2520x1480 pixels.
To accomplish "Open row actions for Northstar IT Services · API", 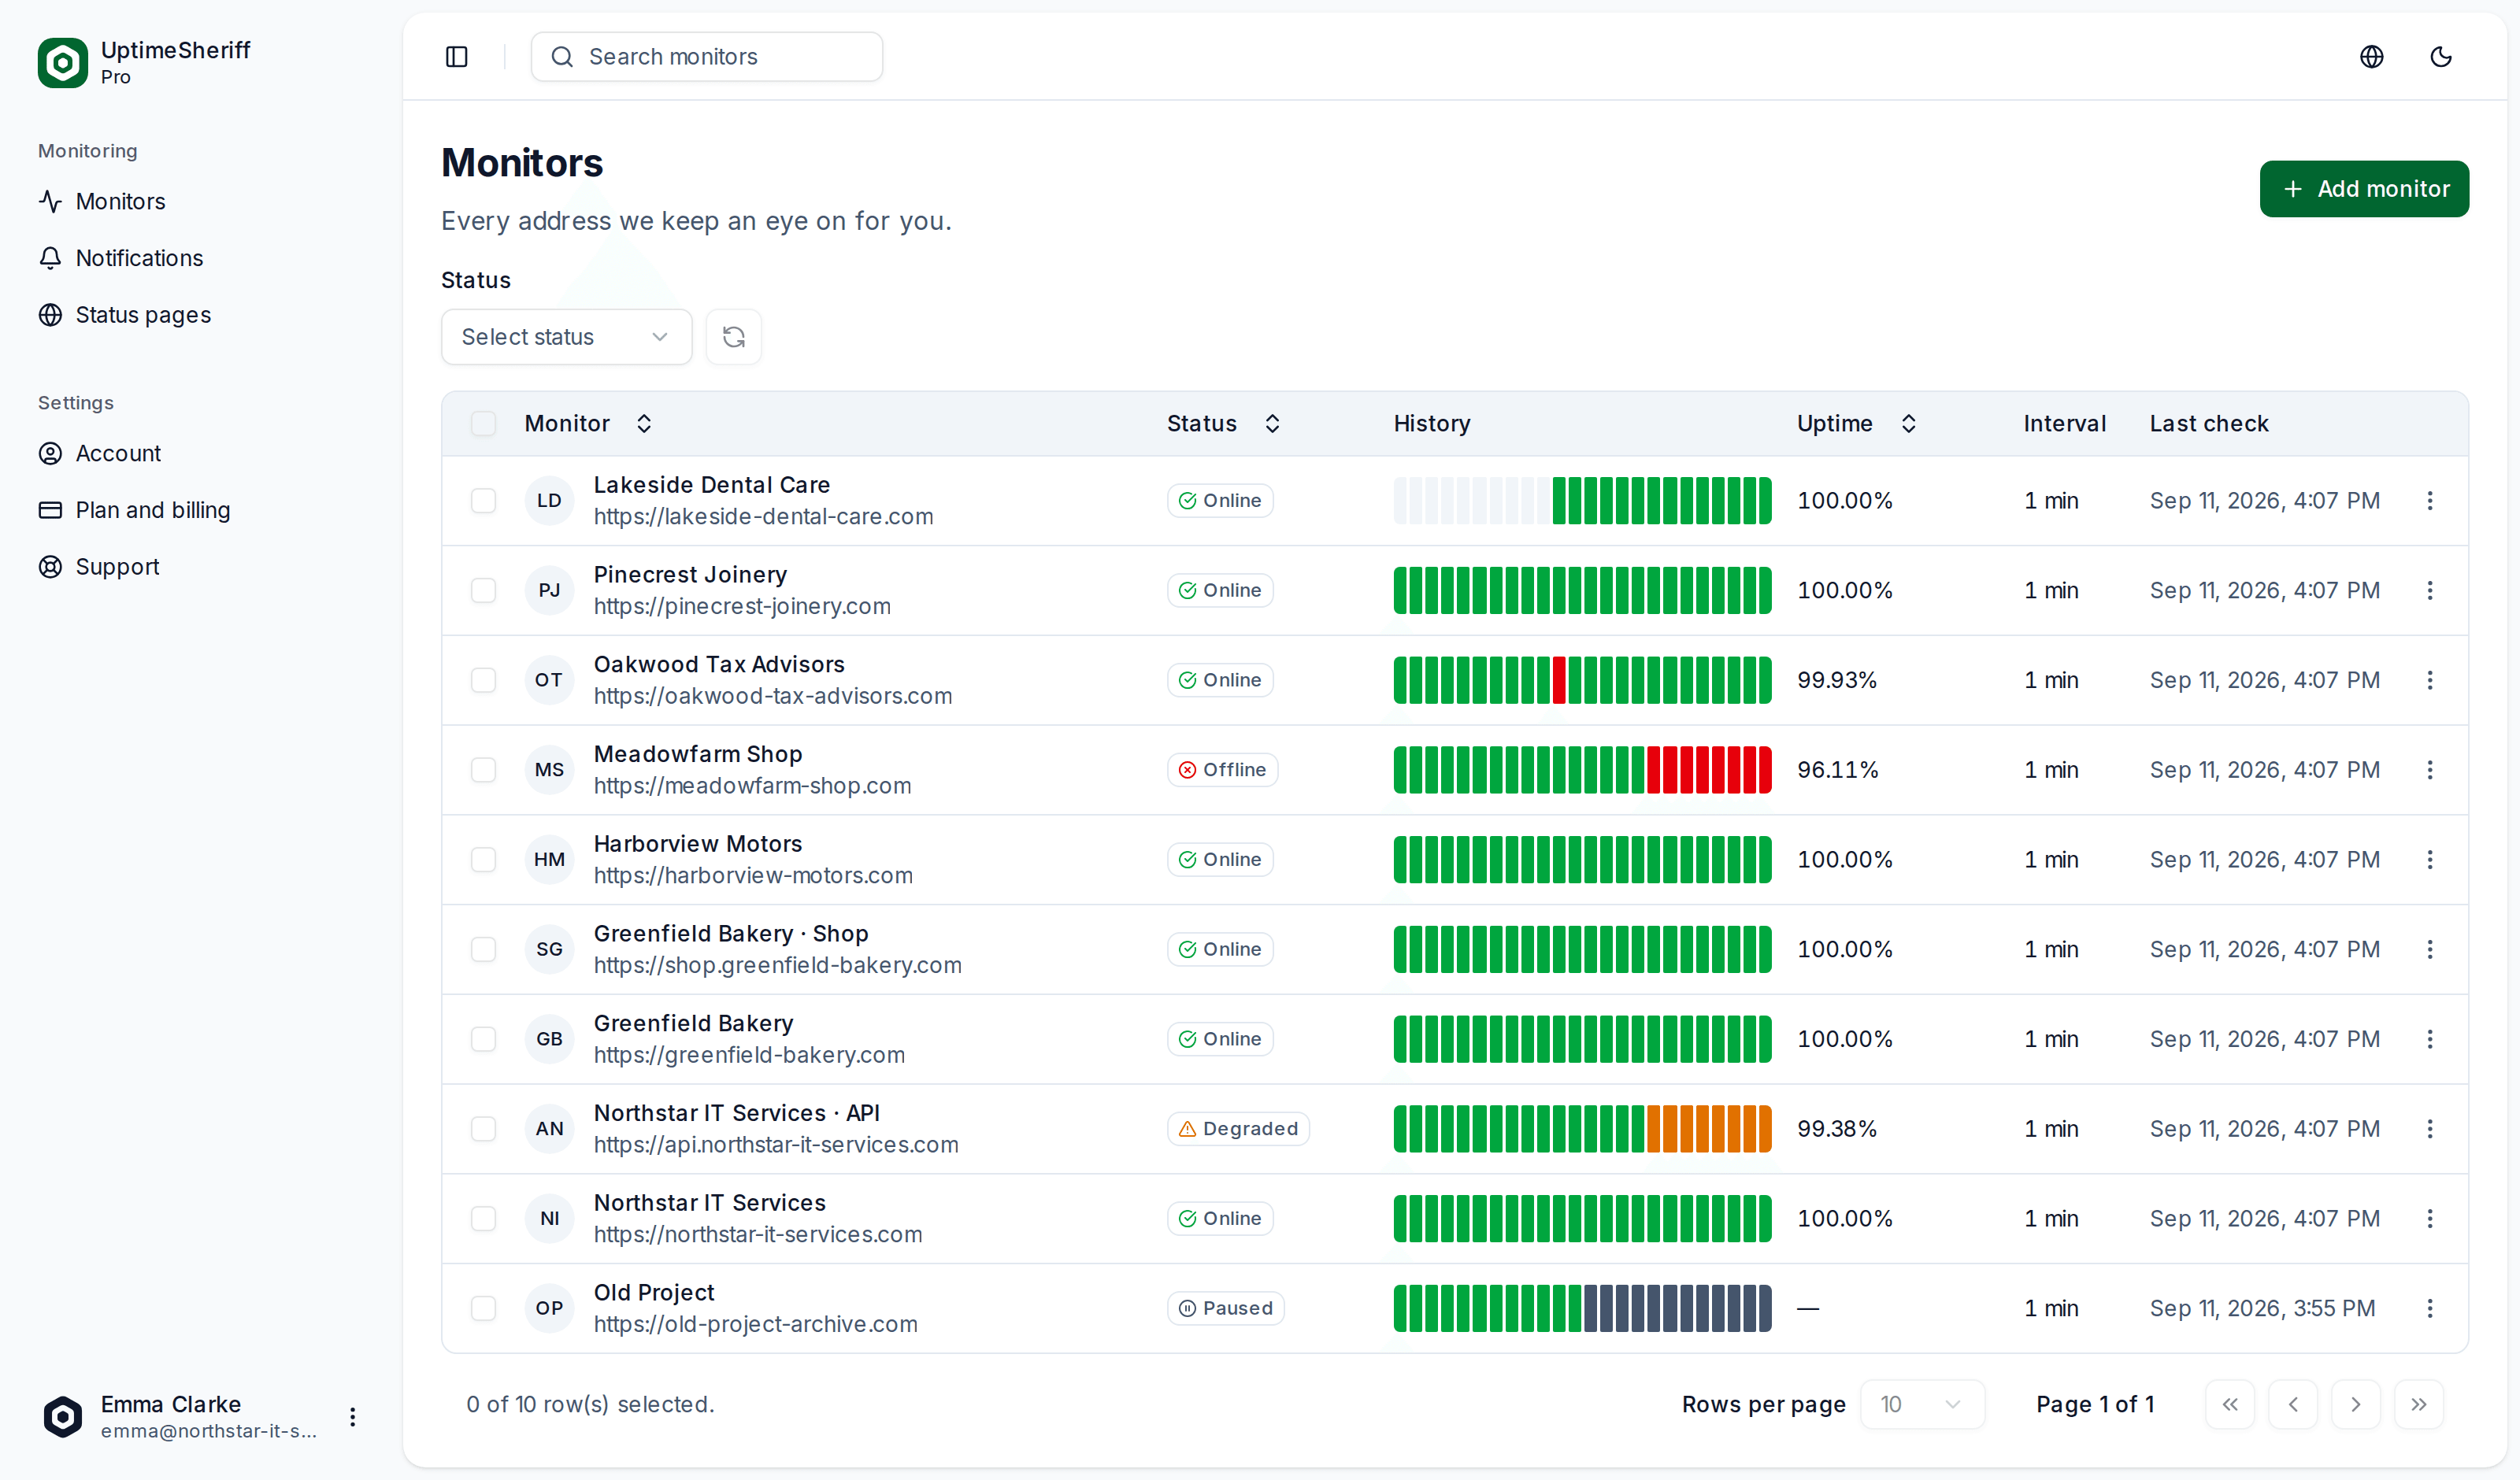I will pos(2429,1129).
